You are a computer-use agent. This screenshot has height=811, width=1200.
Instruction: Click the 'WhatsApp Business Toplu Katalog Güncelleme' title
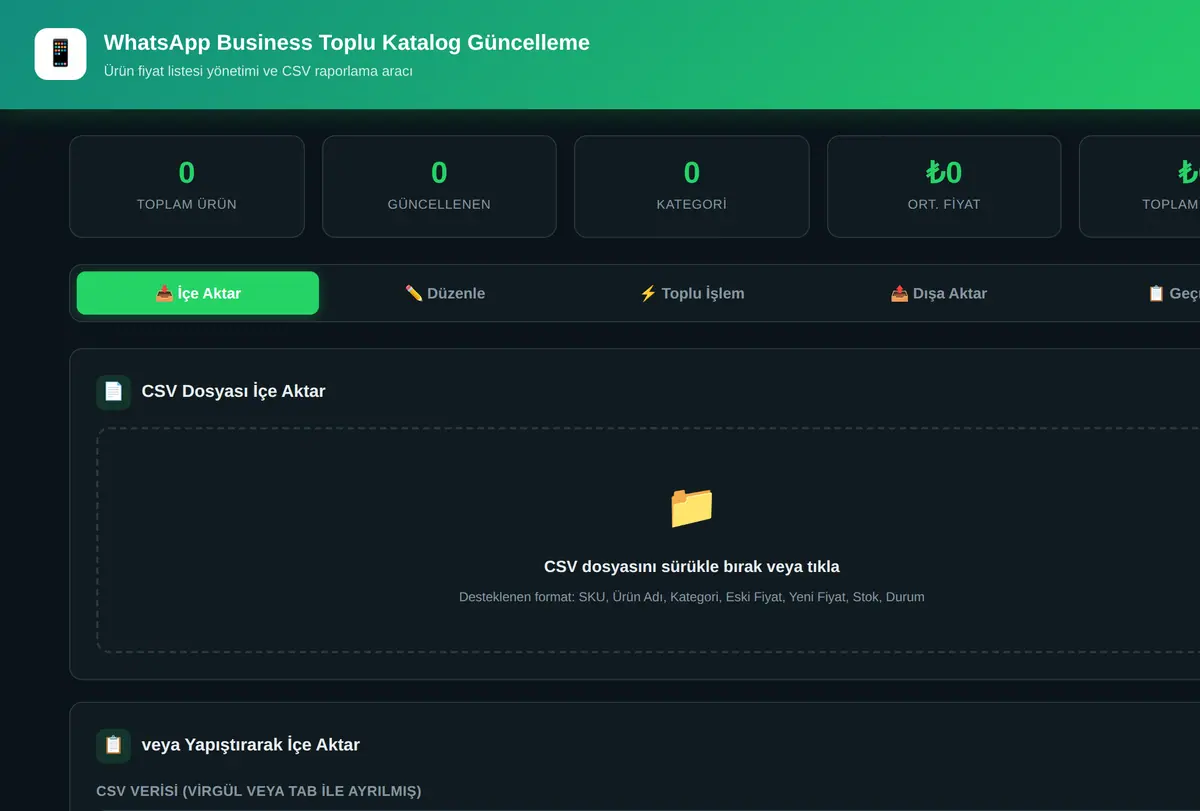point(347,43)
